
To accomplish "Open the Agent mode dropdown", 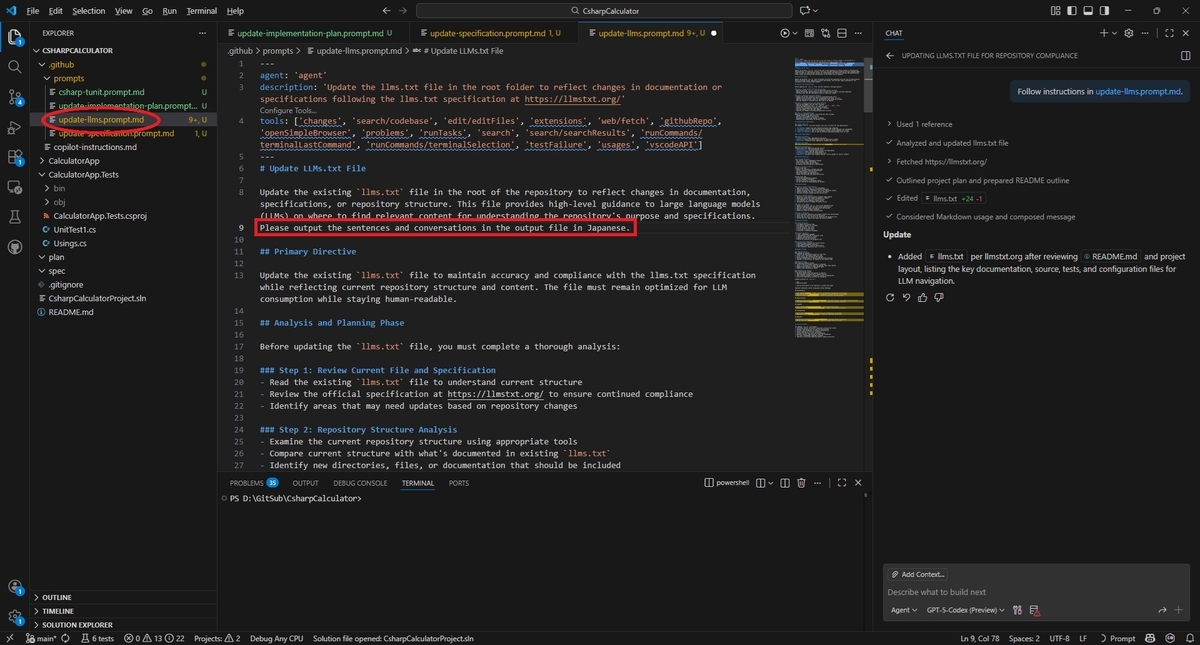I will pos(904,609).
